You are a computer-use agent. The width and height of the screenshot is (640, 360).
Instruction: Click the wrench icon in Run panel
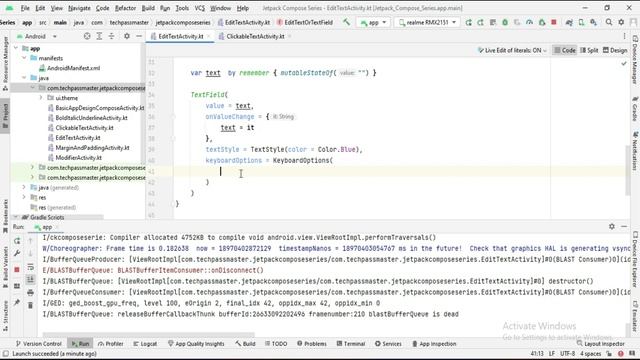17,253
